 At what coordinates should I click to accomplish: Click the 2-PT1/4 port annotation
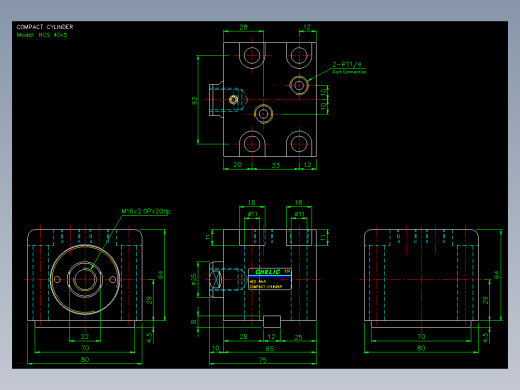[x=347, y=64]
